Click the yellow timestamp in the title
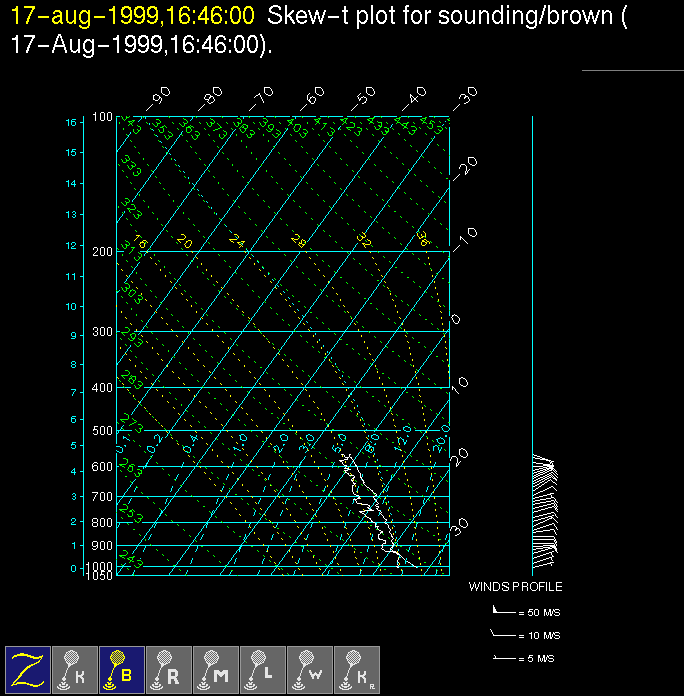The height and width of the screenshot is (696, 684). (x=132, y=17)
